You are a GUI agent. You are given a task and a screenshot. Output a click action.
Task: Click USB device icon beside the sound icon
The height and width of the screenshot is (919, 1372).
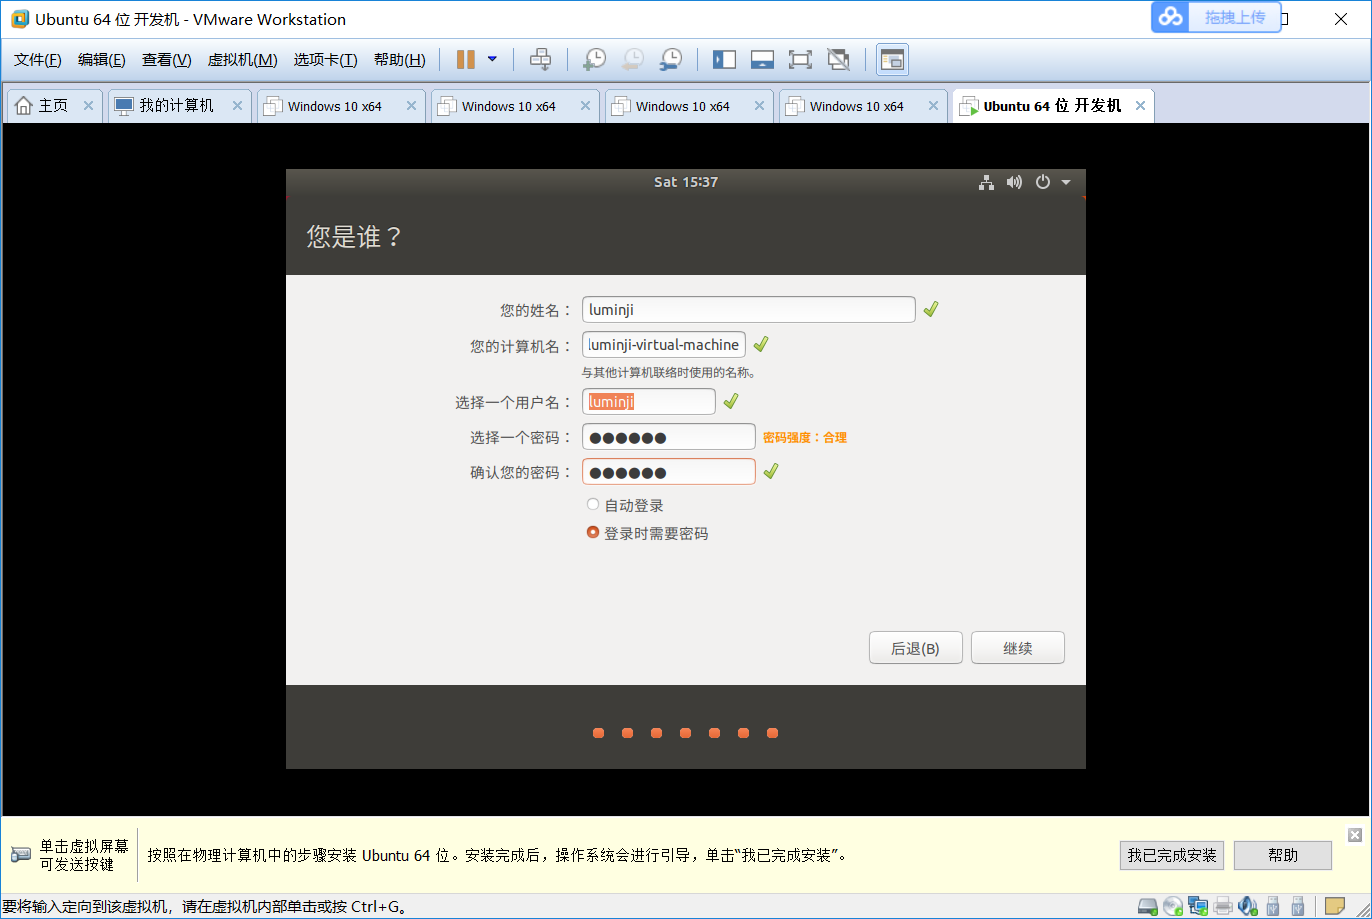tap(1273, 906)
